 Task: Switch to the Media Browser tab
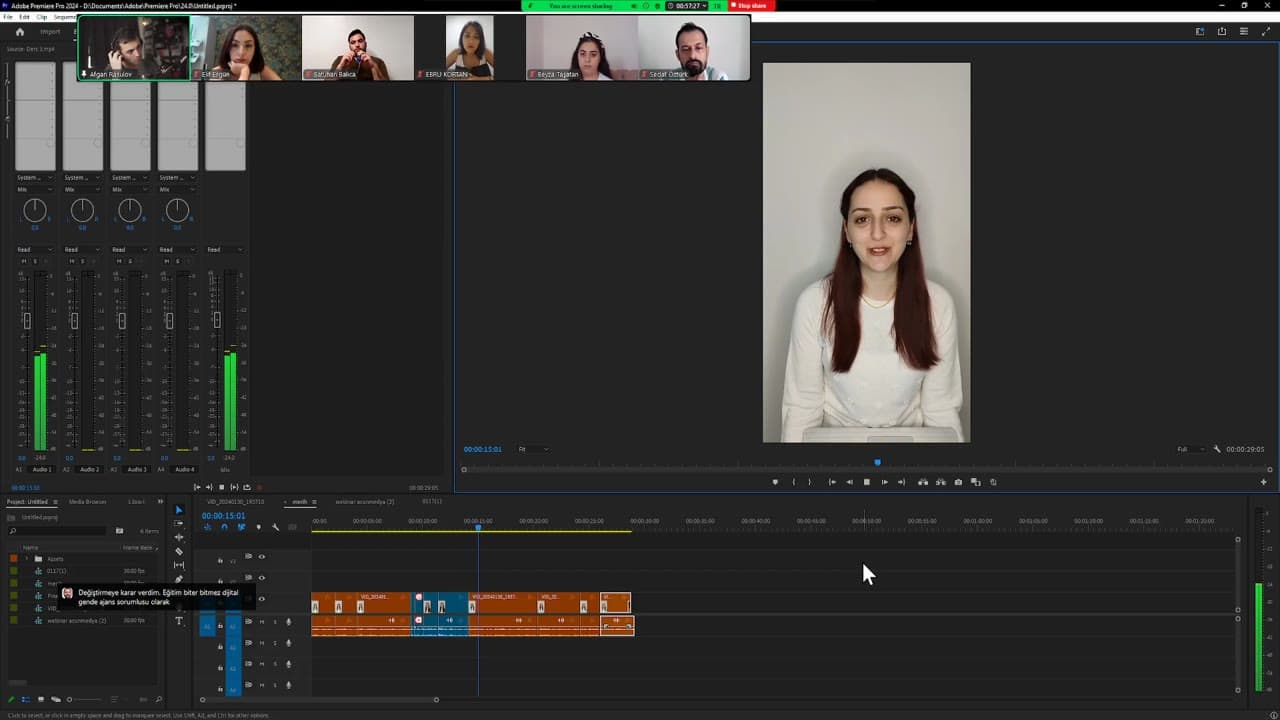pos(87,502)
